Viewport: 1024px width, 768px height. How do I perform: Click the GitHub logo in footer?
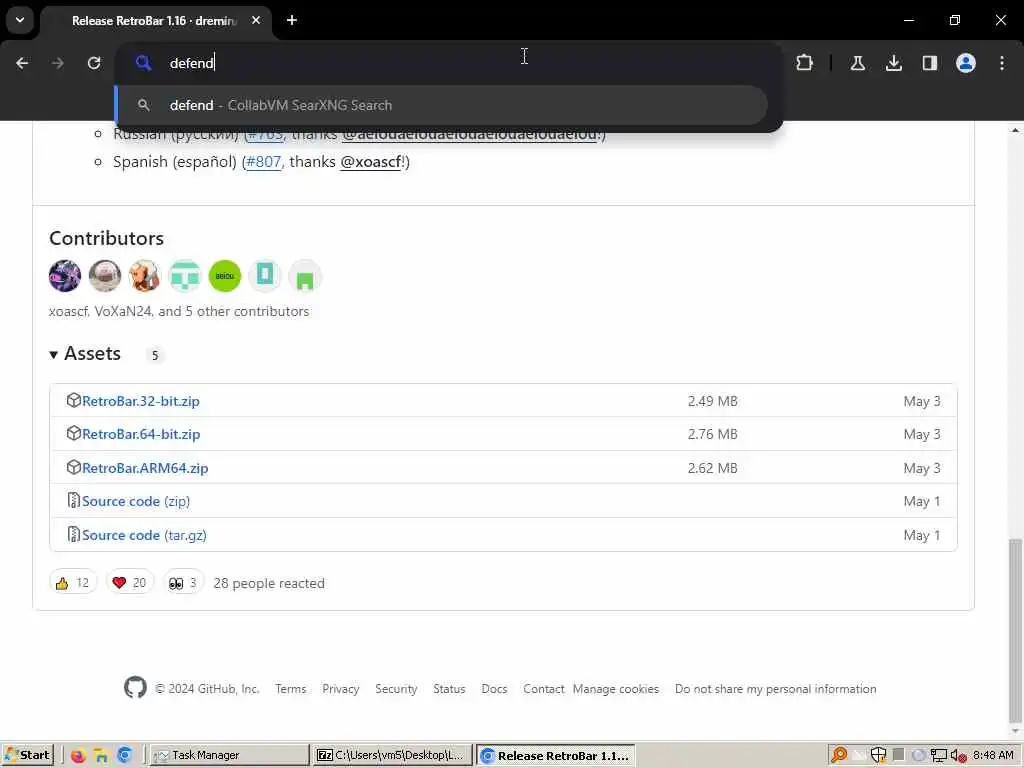click(135, 688)
